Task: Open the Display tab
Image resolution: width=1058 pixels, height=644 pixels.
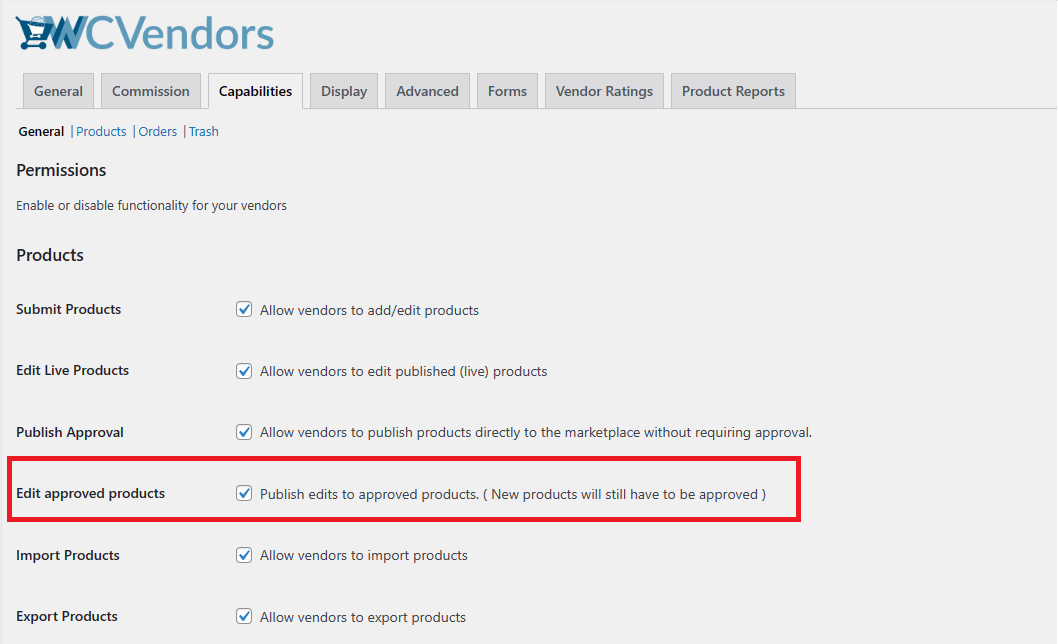Action: tap(343, 90)
